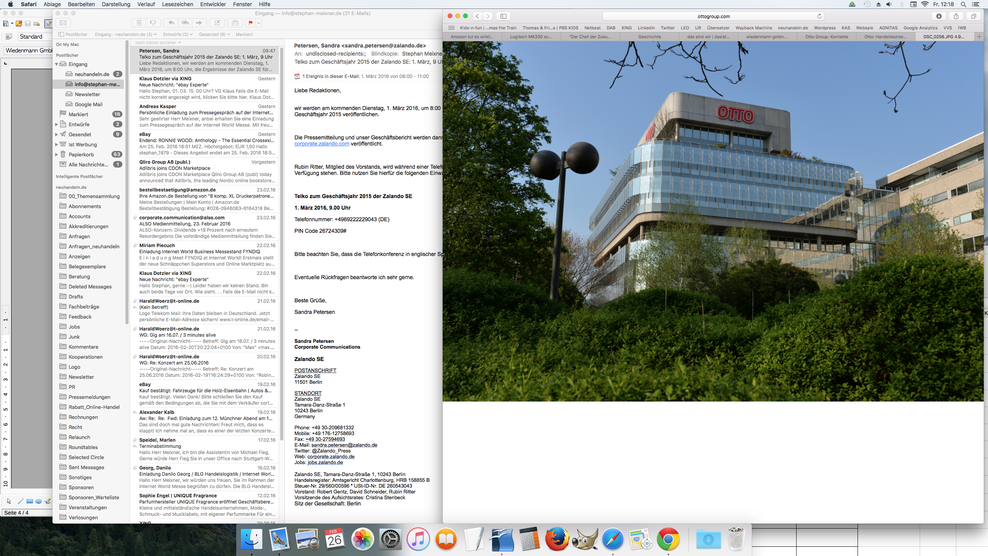Expand the Entwürfe mailbox

pyautogui.click(x=56, y=125)
